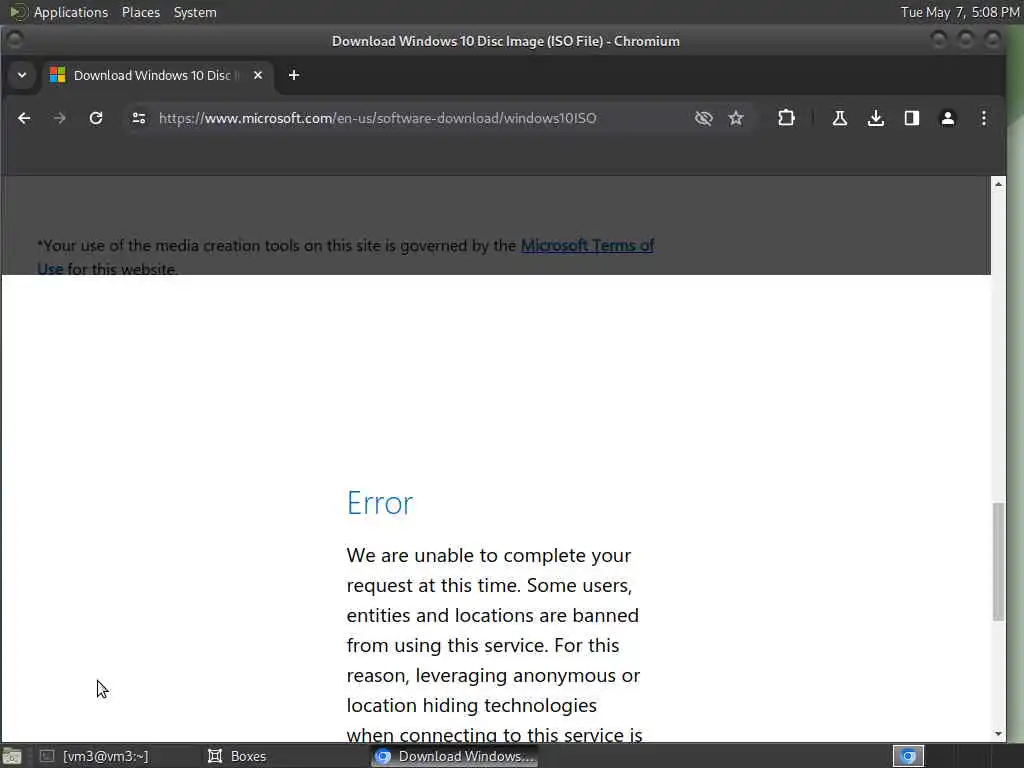Click the window menu button in title bar

click(15, 40)
